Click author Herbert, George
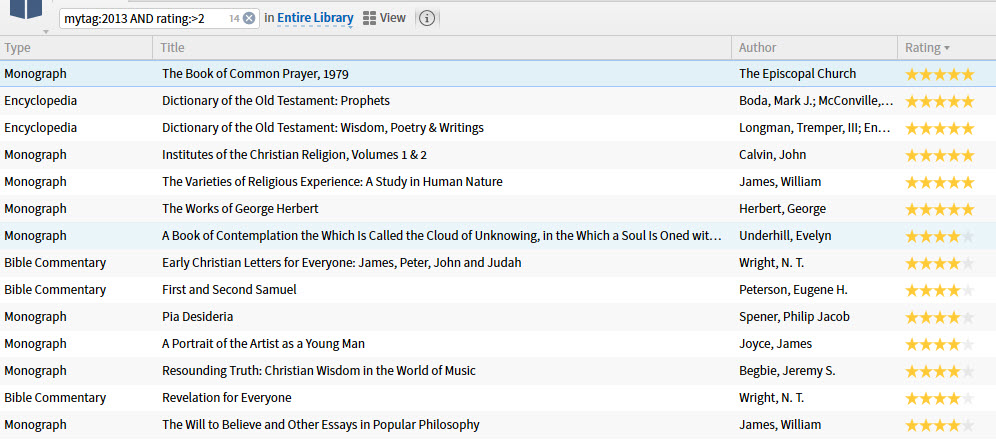 (783, 209)
